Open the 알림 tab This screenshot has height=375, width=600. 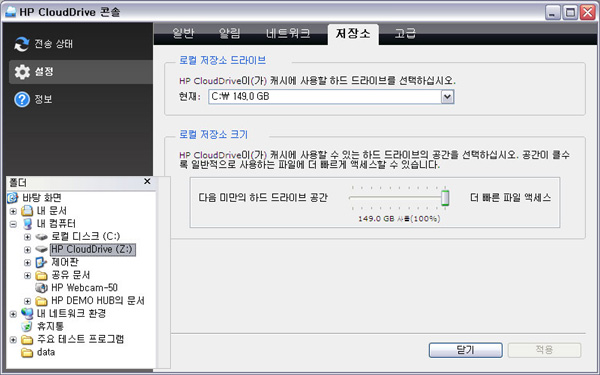(x=230, y=34)
